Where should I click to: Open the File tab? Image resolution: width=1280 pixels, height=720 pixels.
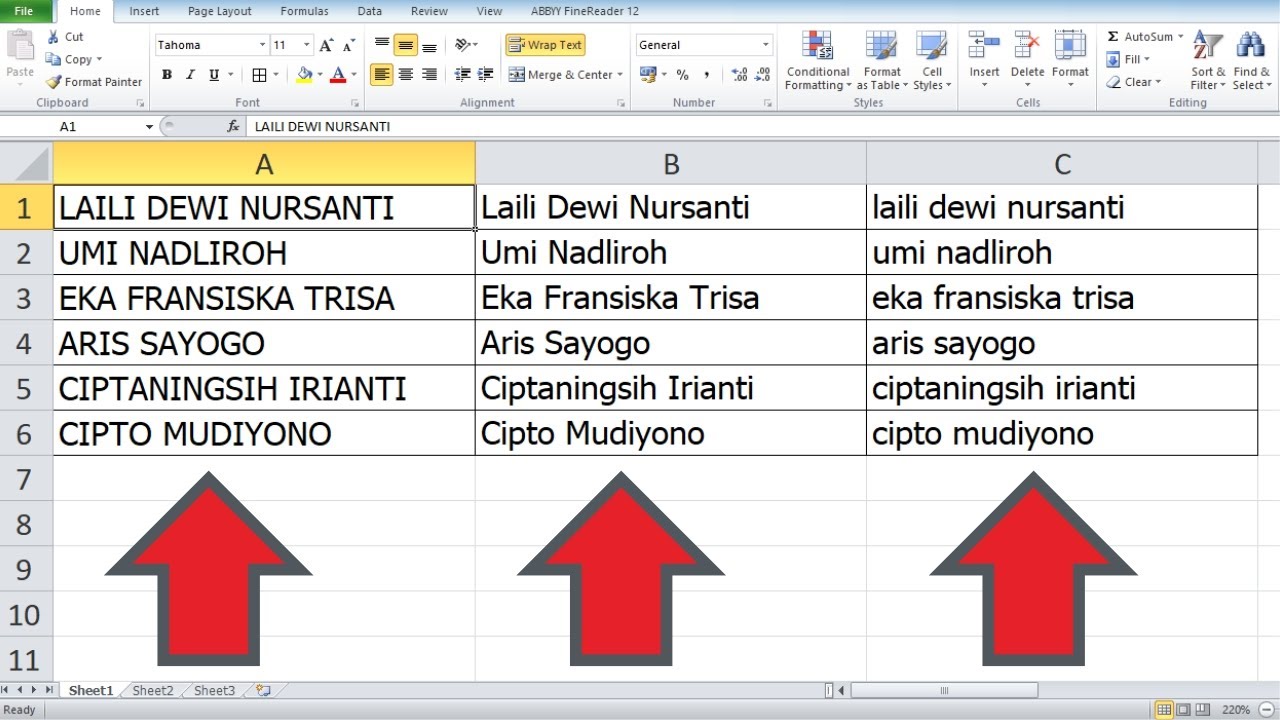point(24,11)
